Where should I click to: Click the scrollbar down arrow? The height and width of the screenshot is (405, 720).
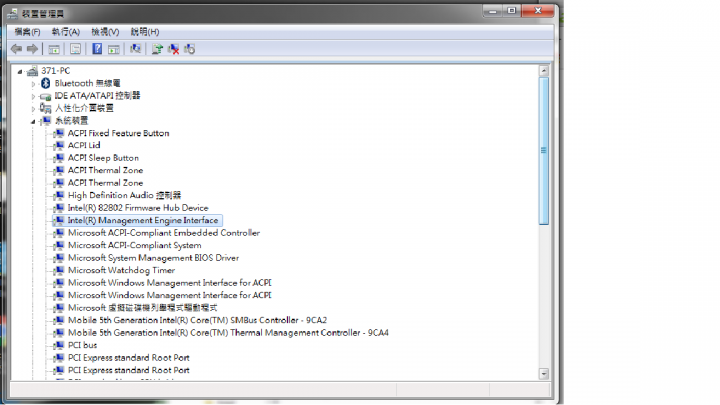pyautogui.click(x=544, y=374)
